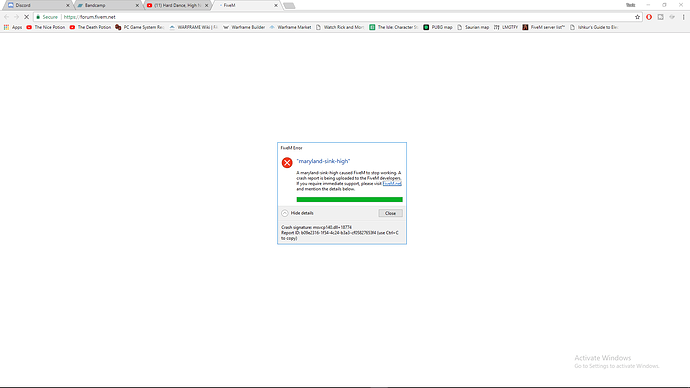
Task: Close the Hard Dance YouTube tab
Action: tap(206, 5)
